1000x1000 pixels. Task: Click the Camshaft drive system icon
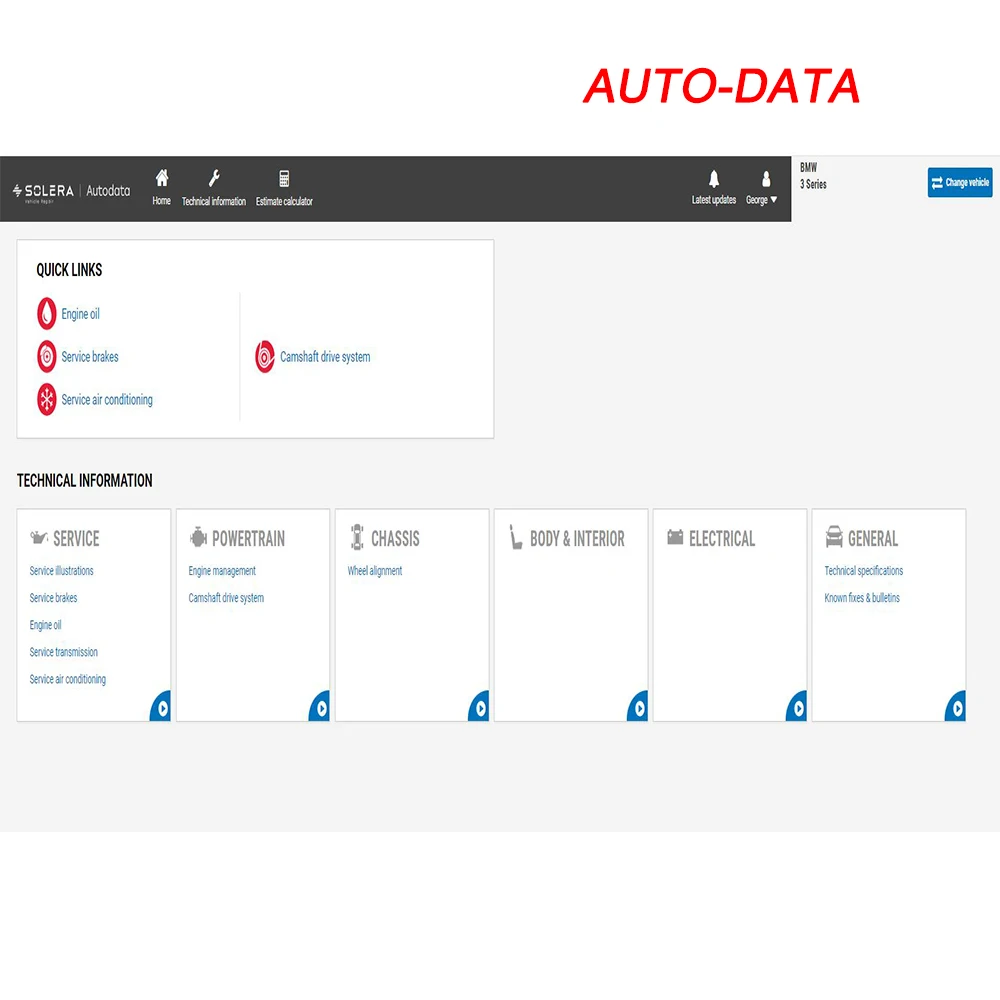265,357
